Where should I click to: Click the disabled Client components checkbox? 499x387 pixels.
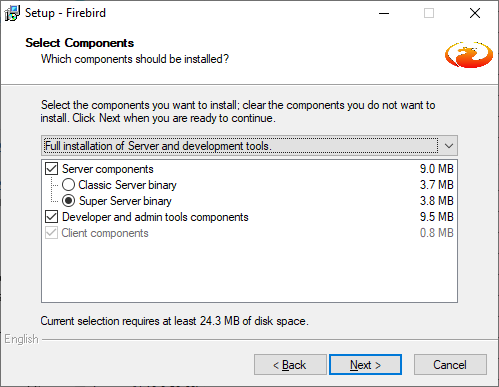click(x=52, y=233)
